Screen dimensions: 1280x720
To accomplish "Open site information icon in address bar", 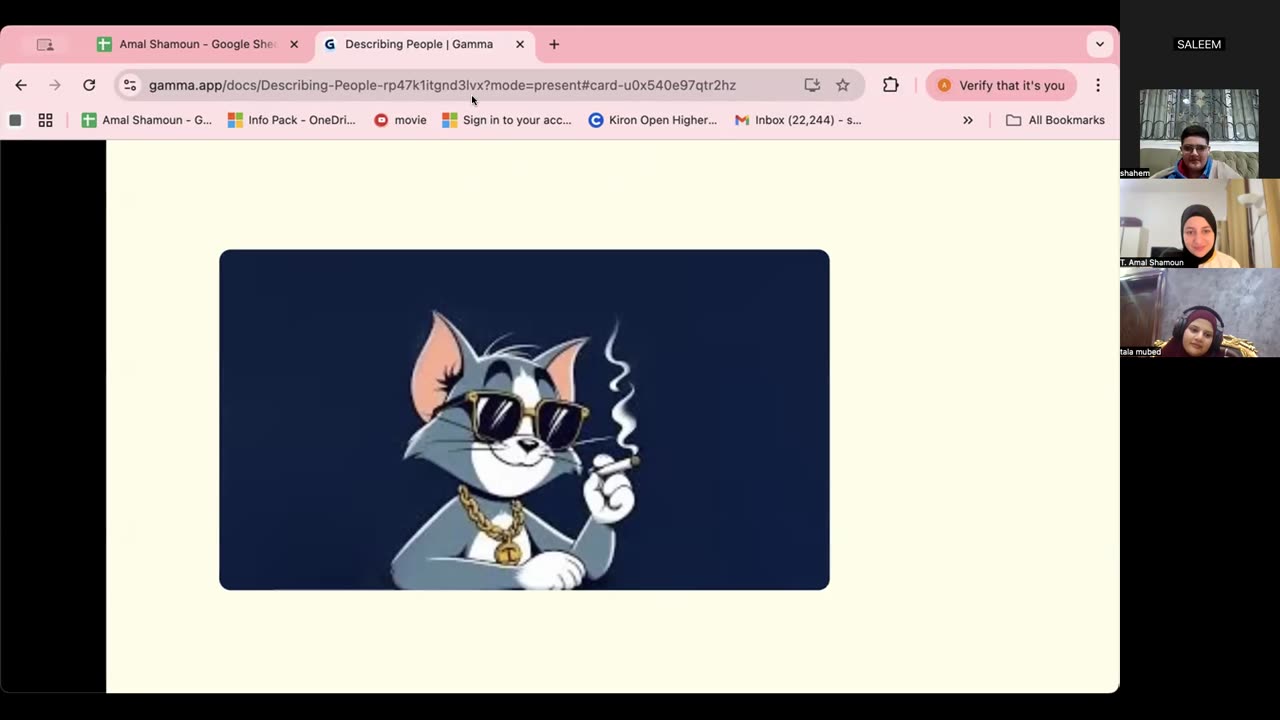I will coord(130,85).
